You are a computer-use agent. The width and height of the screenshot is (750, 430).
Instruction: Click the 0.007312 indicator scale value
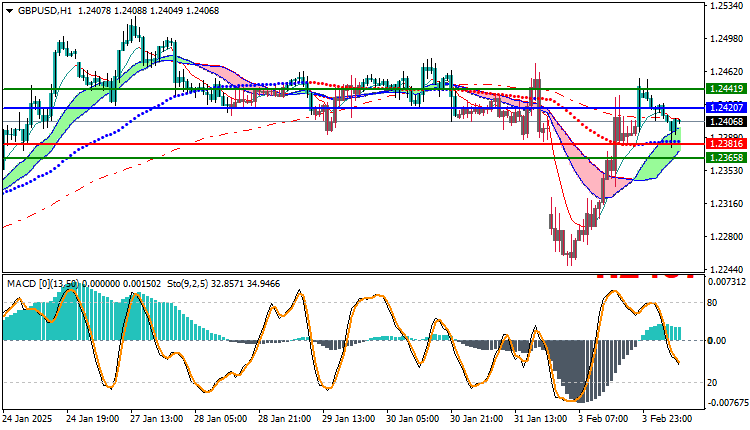click(728, 282)
